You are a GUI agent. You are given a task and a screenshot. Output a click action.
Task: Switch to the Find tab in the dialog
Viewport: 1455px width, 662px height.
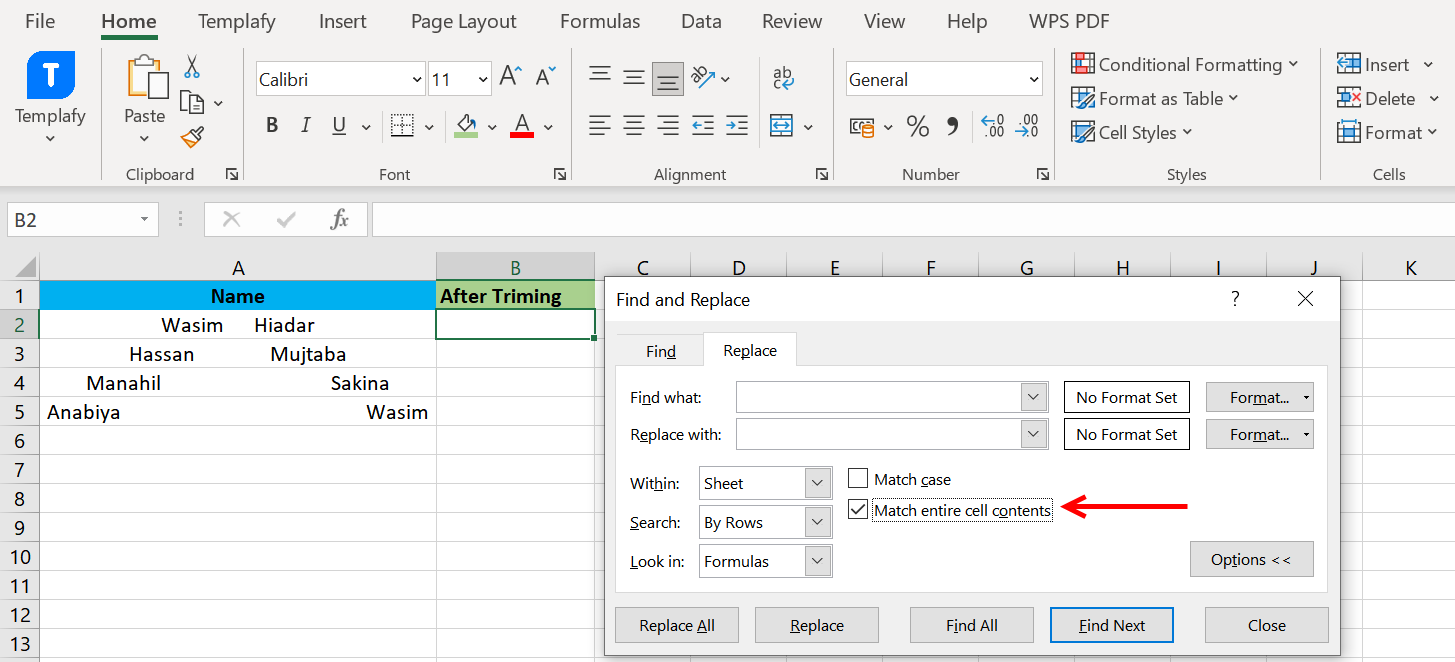pos(659,350)
